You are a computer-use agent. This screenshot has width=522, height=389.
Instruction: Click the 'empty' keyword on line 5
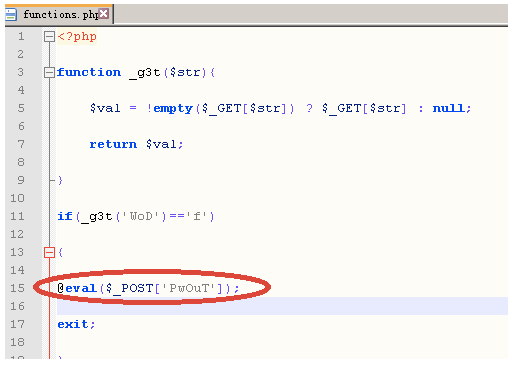click(173, 109)
